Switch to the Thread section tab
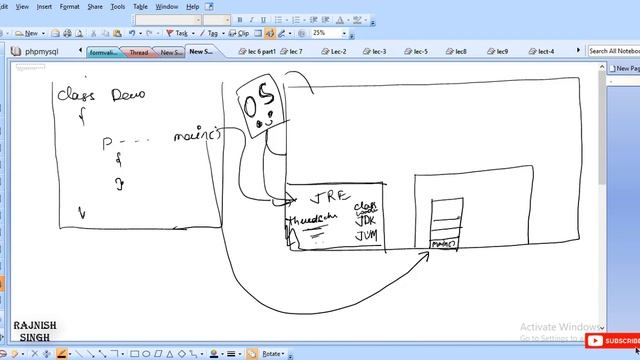Viewport: 640px width, 360px height. 139,52
